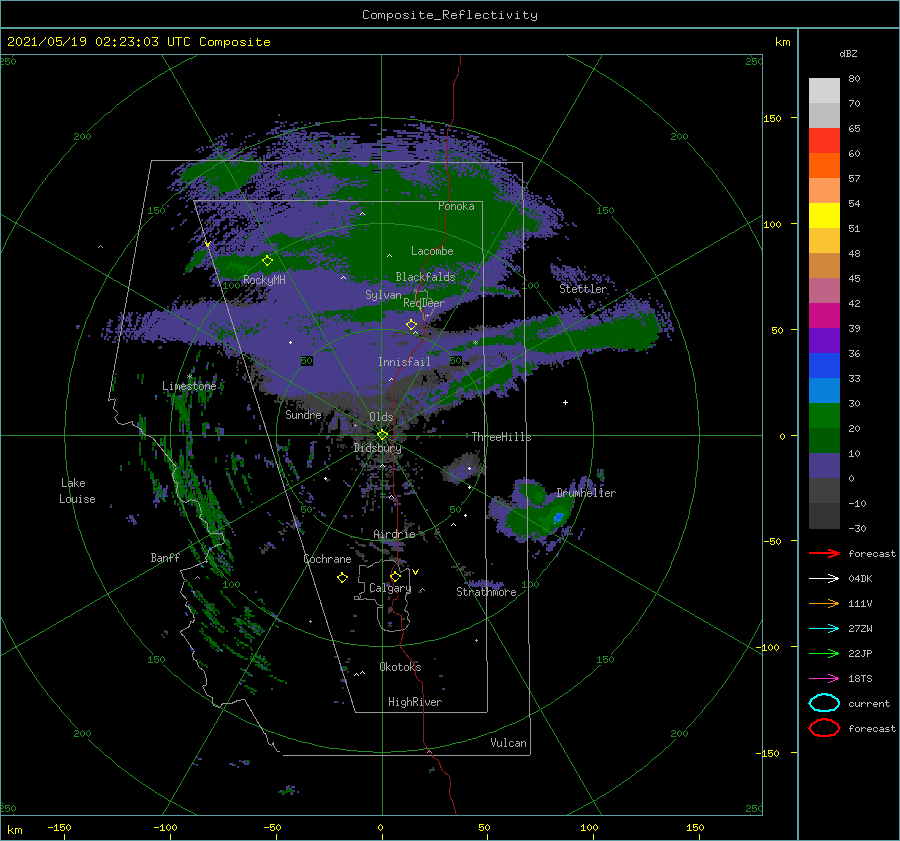
Task: Click the yellow diamond marker below Cochrane
Action: coord(342,578)
